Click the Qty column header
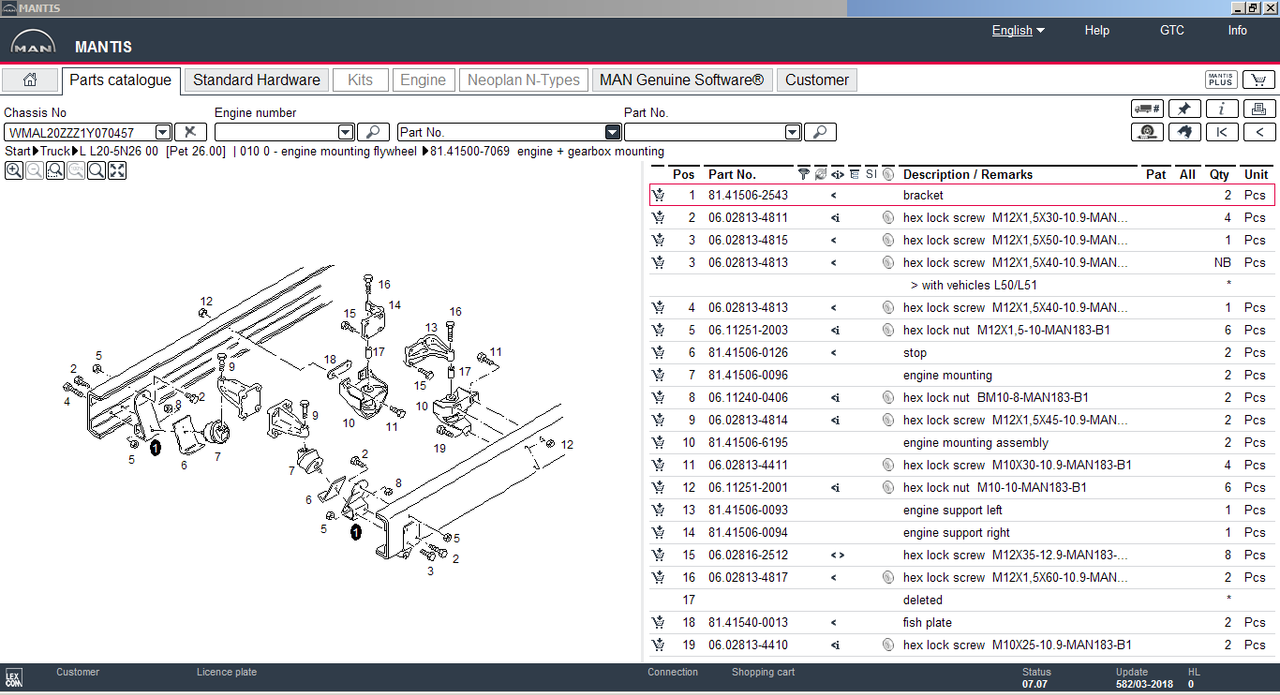 click(1219, 174)
